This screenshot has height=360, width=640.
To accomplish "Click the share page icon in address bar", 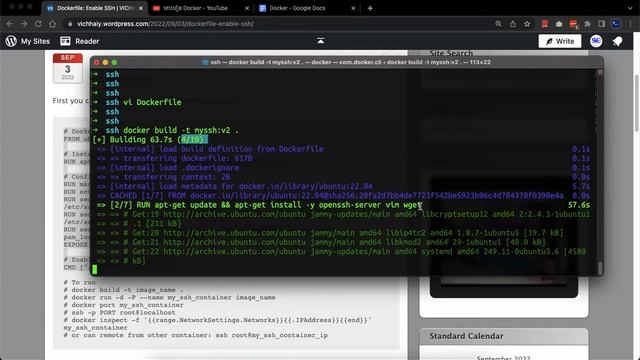I will [513, 24].
